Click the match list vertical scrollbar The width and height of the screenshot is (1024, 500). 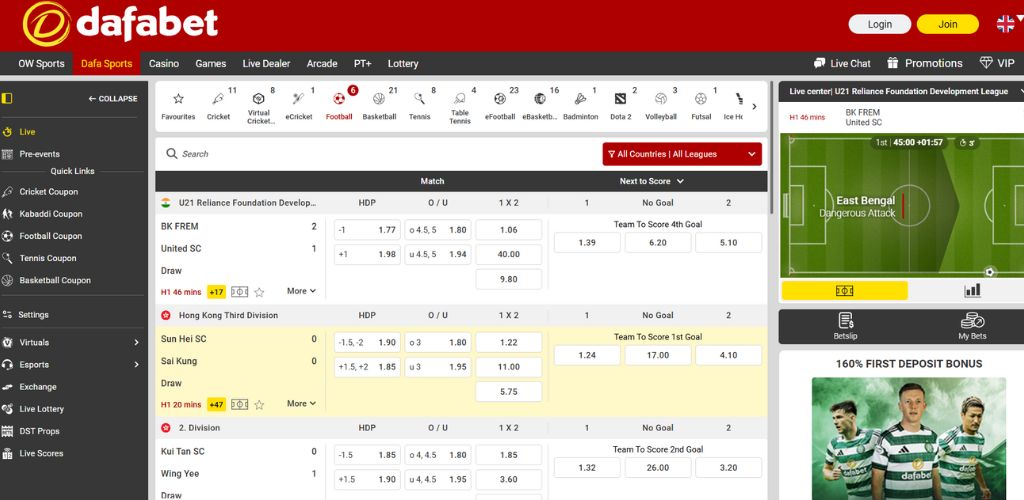click(771, 147)
